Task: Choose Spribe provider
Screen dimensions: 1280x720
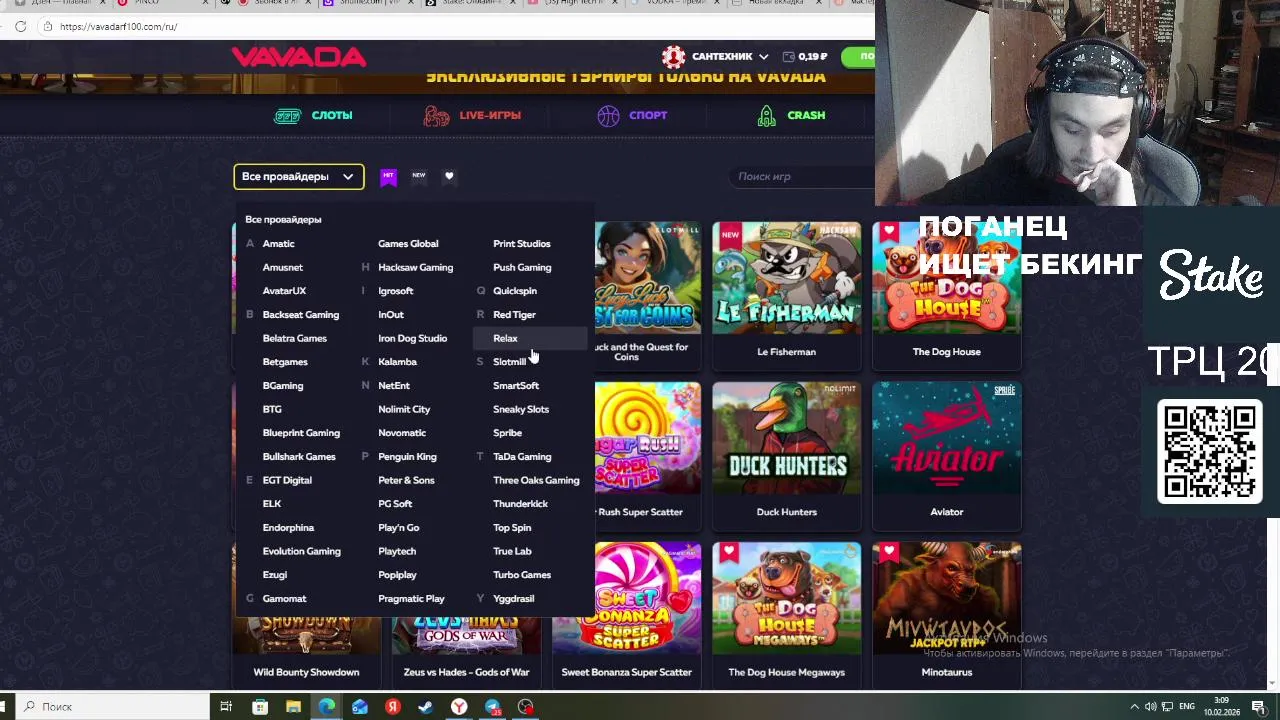Action: 507,433
